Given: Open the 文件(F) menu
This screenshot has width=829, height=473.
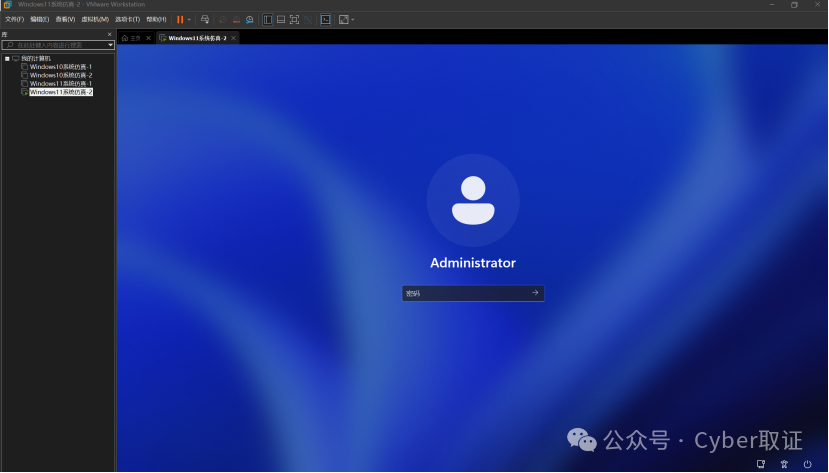Looking at the screenshot, I should tap(14, 20).
